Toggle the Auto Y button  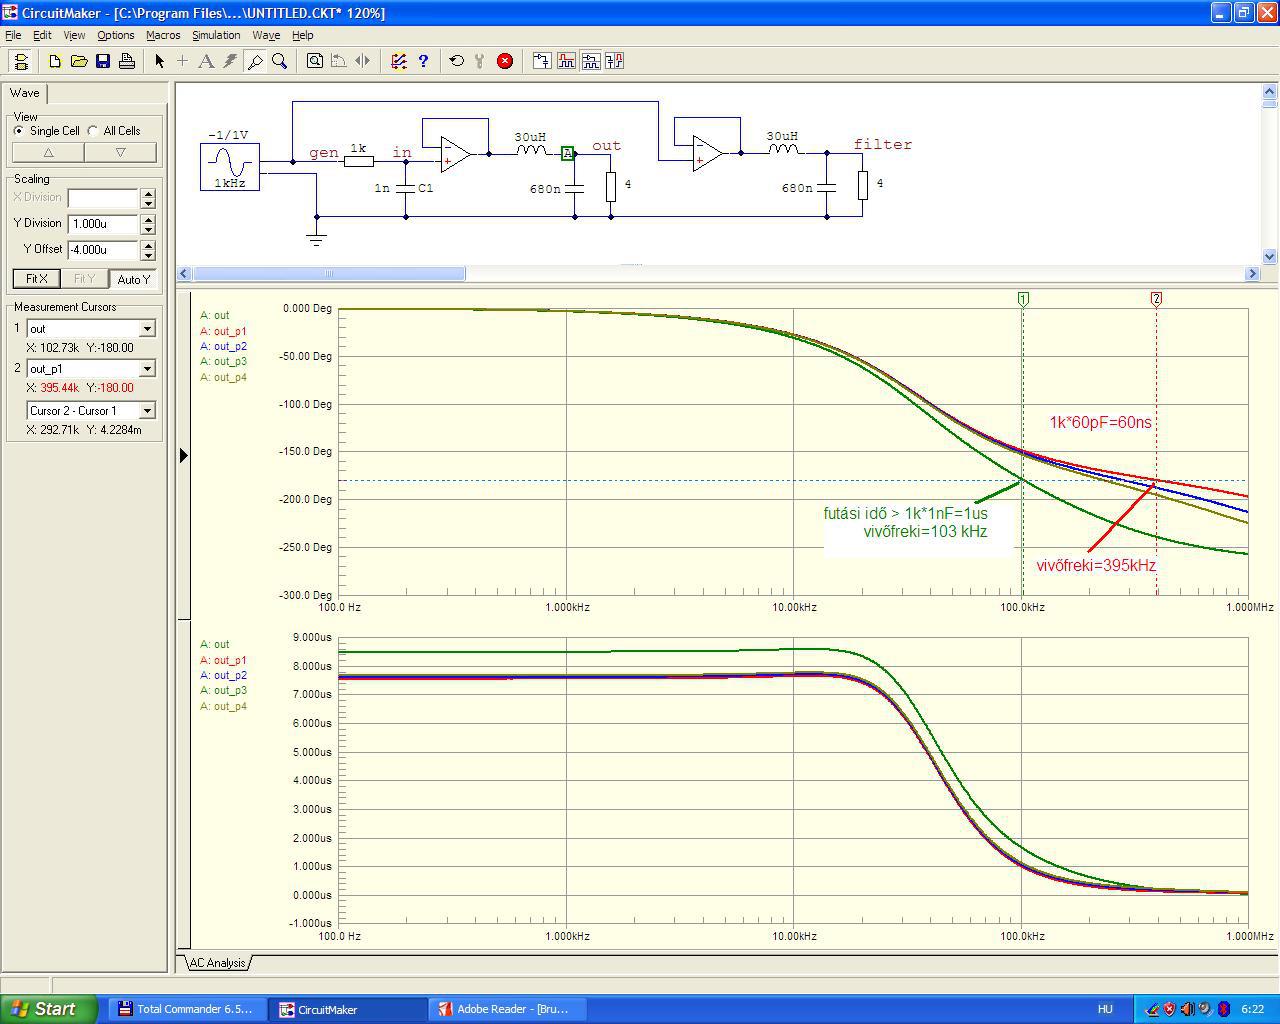pos(133,279)
